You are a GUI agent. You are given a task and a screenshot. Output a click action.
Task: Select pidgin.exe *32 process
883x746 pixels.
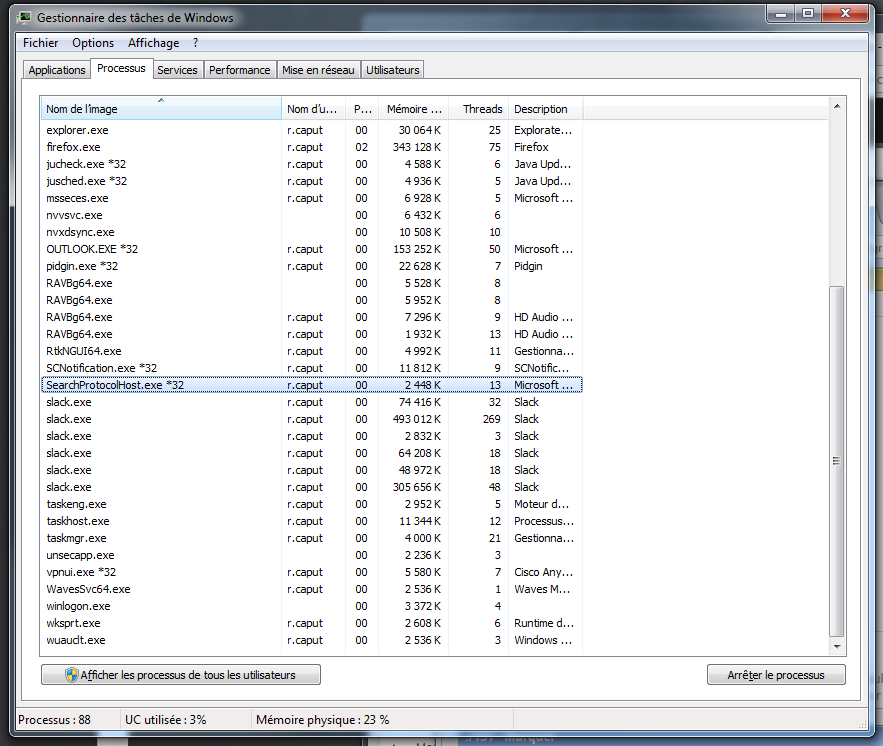tap(311, 266)
